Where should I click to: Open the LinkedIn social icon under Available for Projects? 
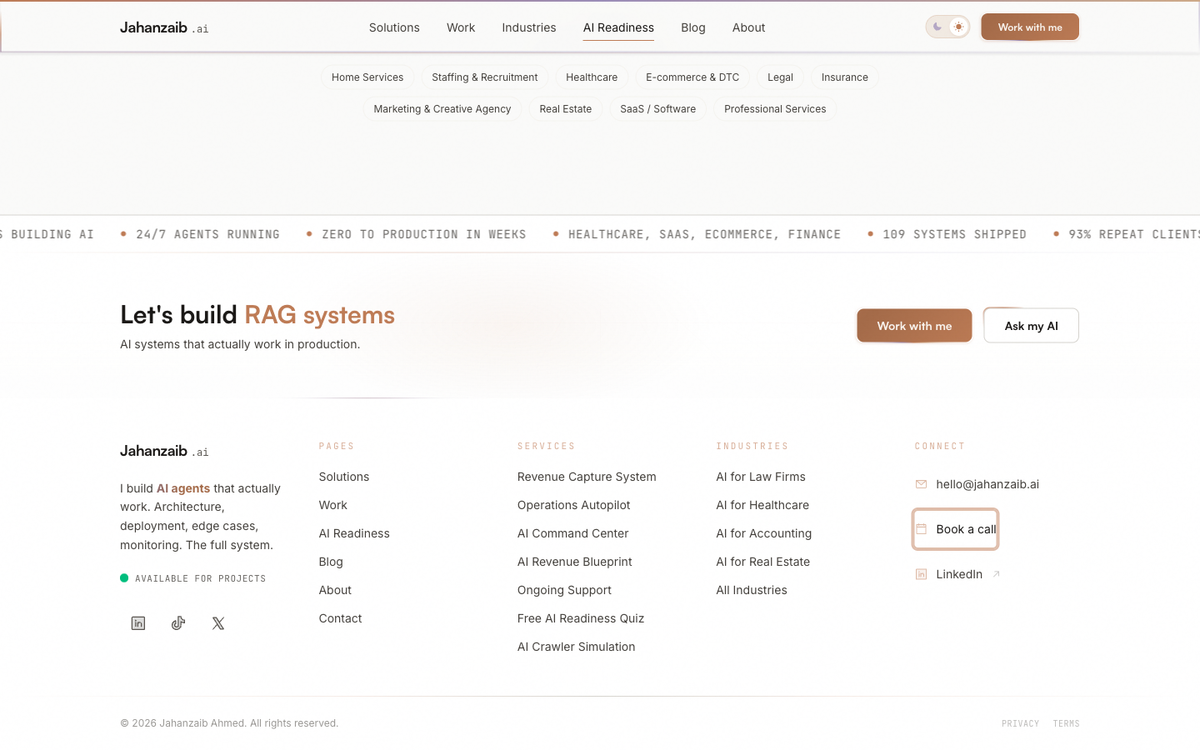[138, 623]
